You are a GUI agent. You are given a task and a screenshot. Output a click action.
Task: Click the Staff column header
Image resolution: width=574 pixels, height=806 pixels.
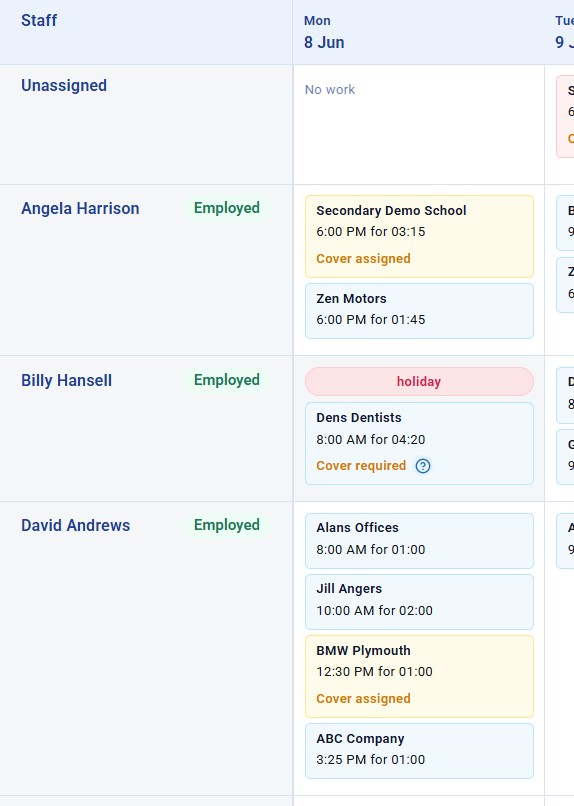point(39,21)
